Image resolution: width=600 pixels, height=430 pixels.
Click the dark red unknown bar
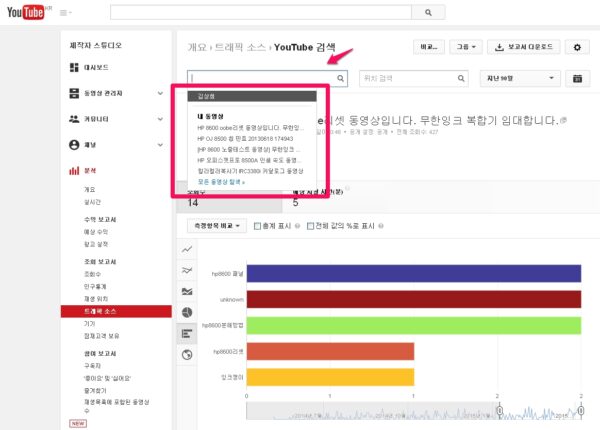point(414,299)
